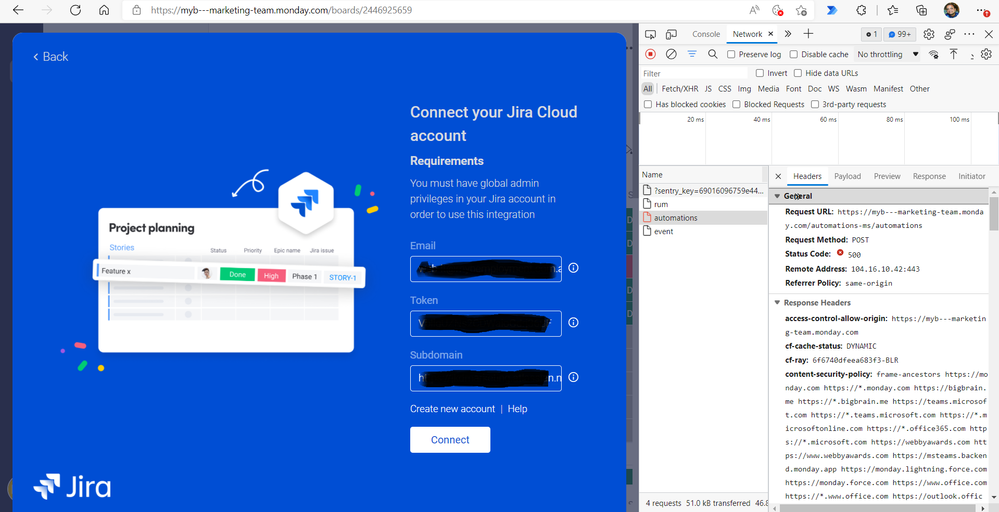This screenshot has width=999, height=512.
Task: Toggle the network filter funnel icon
Action: coord(692,54)
